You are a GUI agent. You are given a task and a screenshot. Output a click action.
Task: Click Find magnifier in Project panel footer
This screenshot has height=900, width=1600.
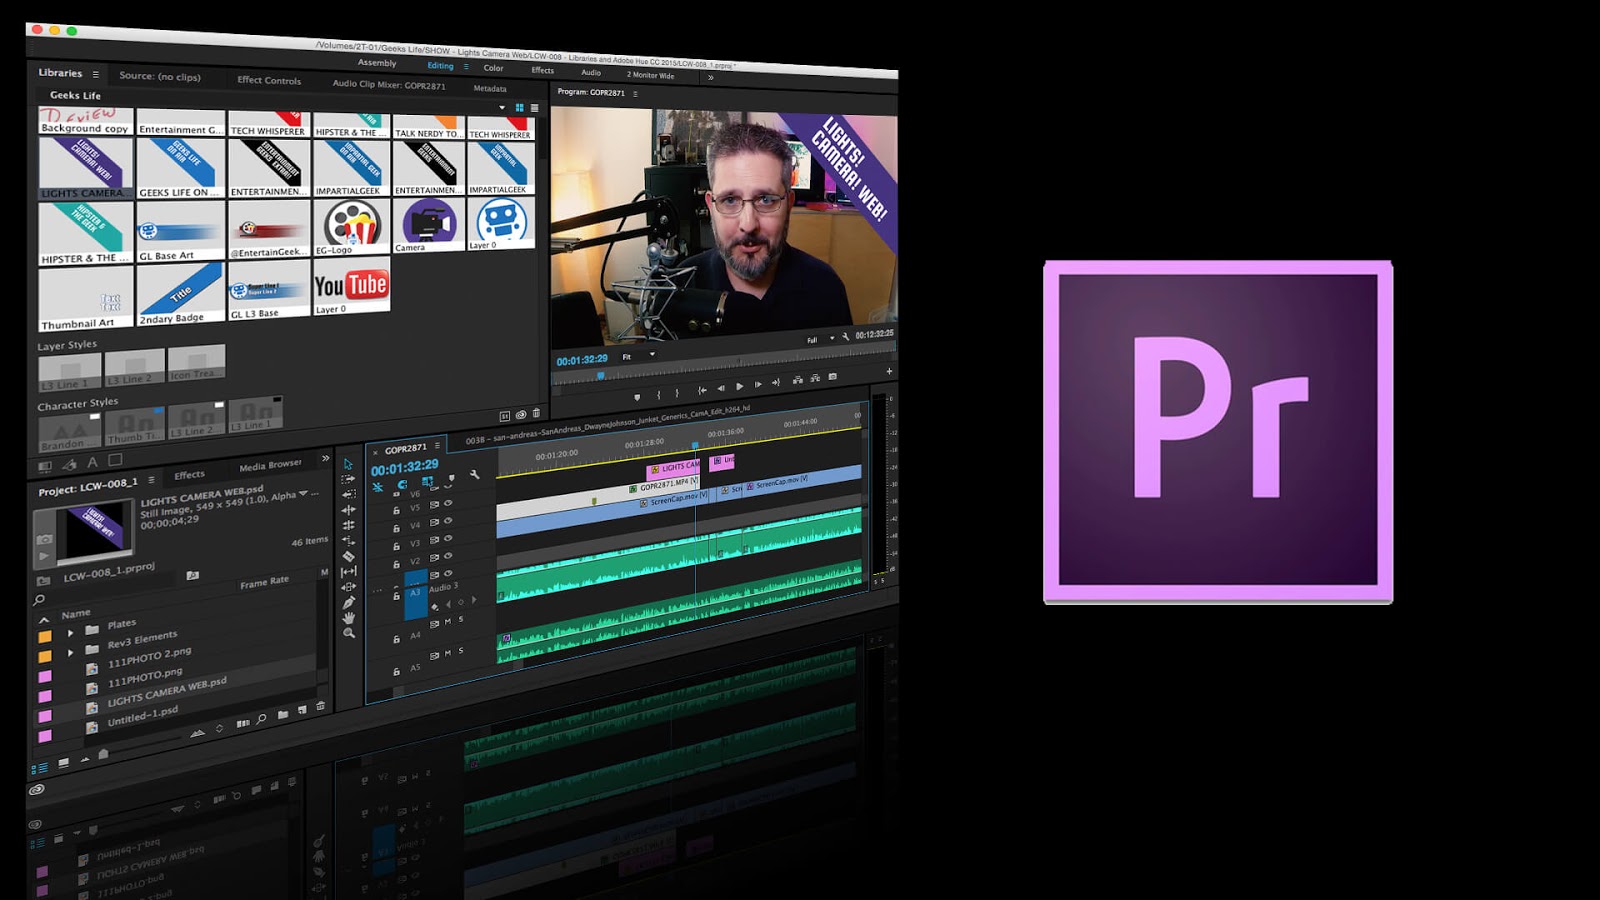pyautogui.click(x=261, y=719)
